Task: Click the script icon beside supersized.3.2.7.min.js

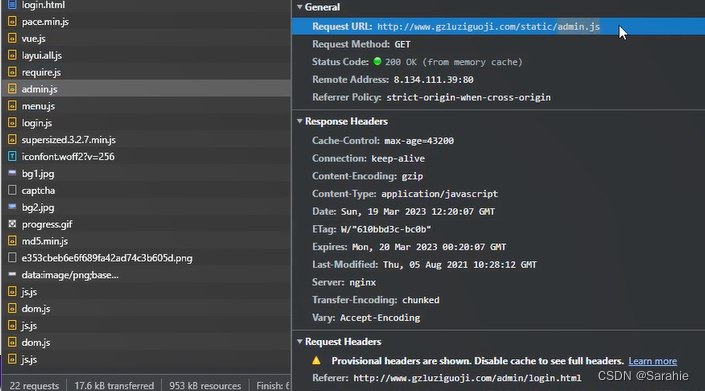Action: 12,139
